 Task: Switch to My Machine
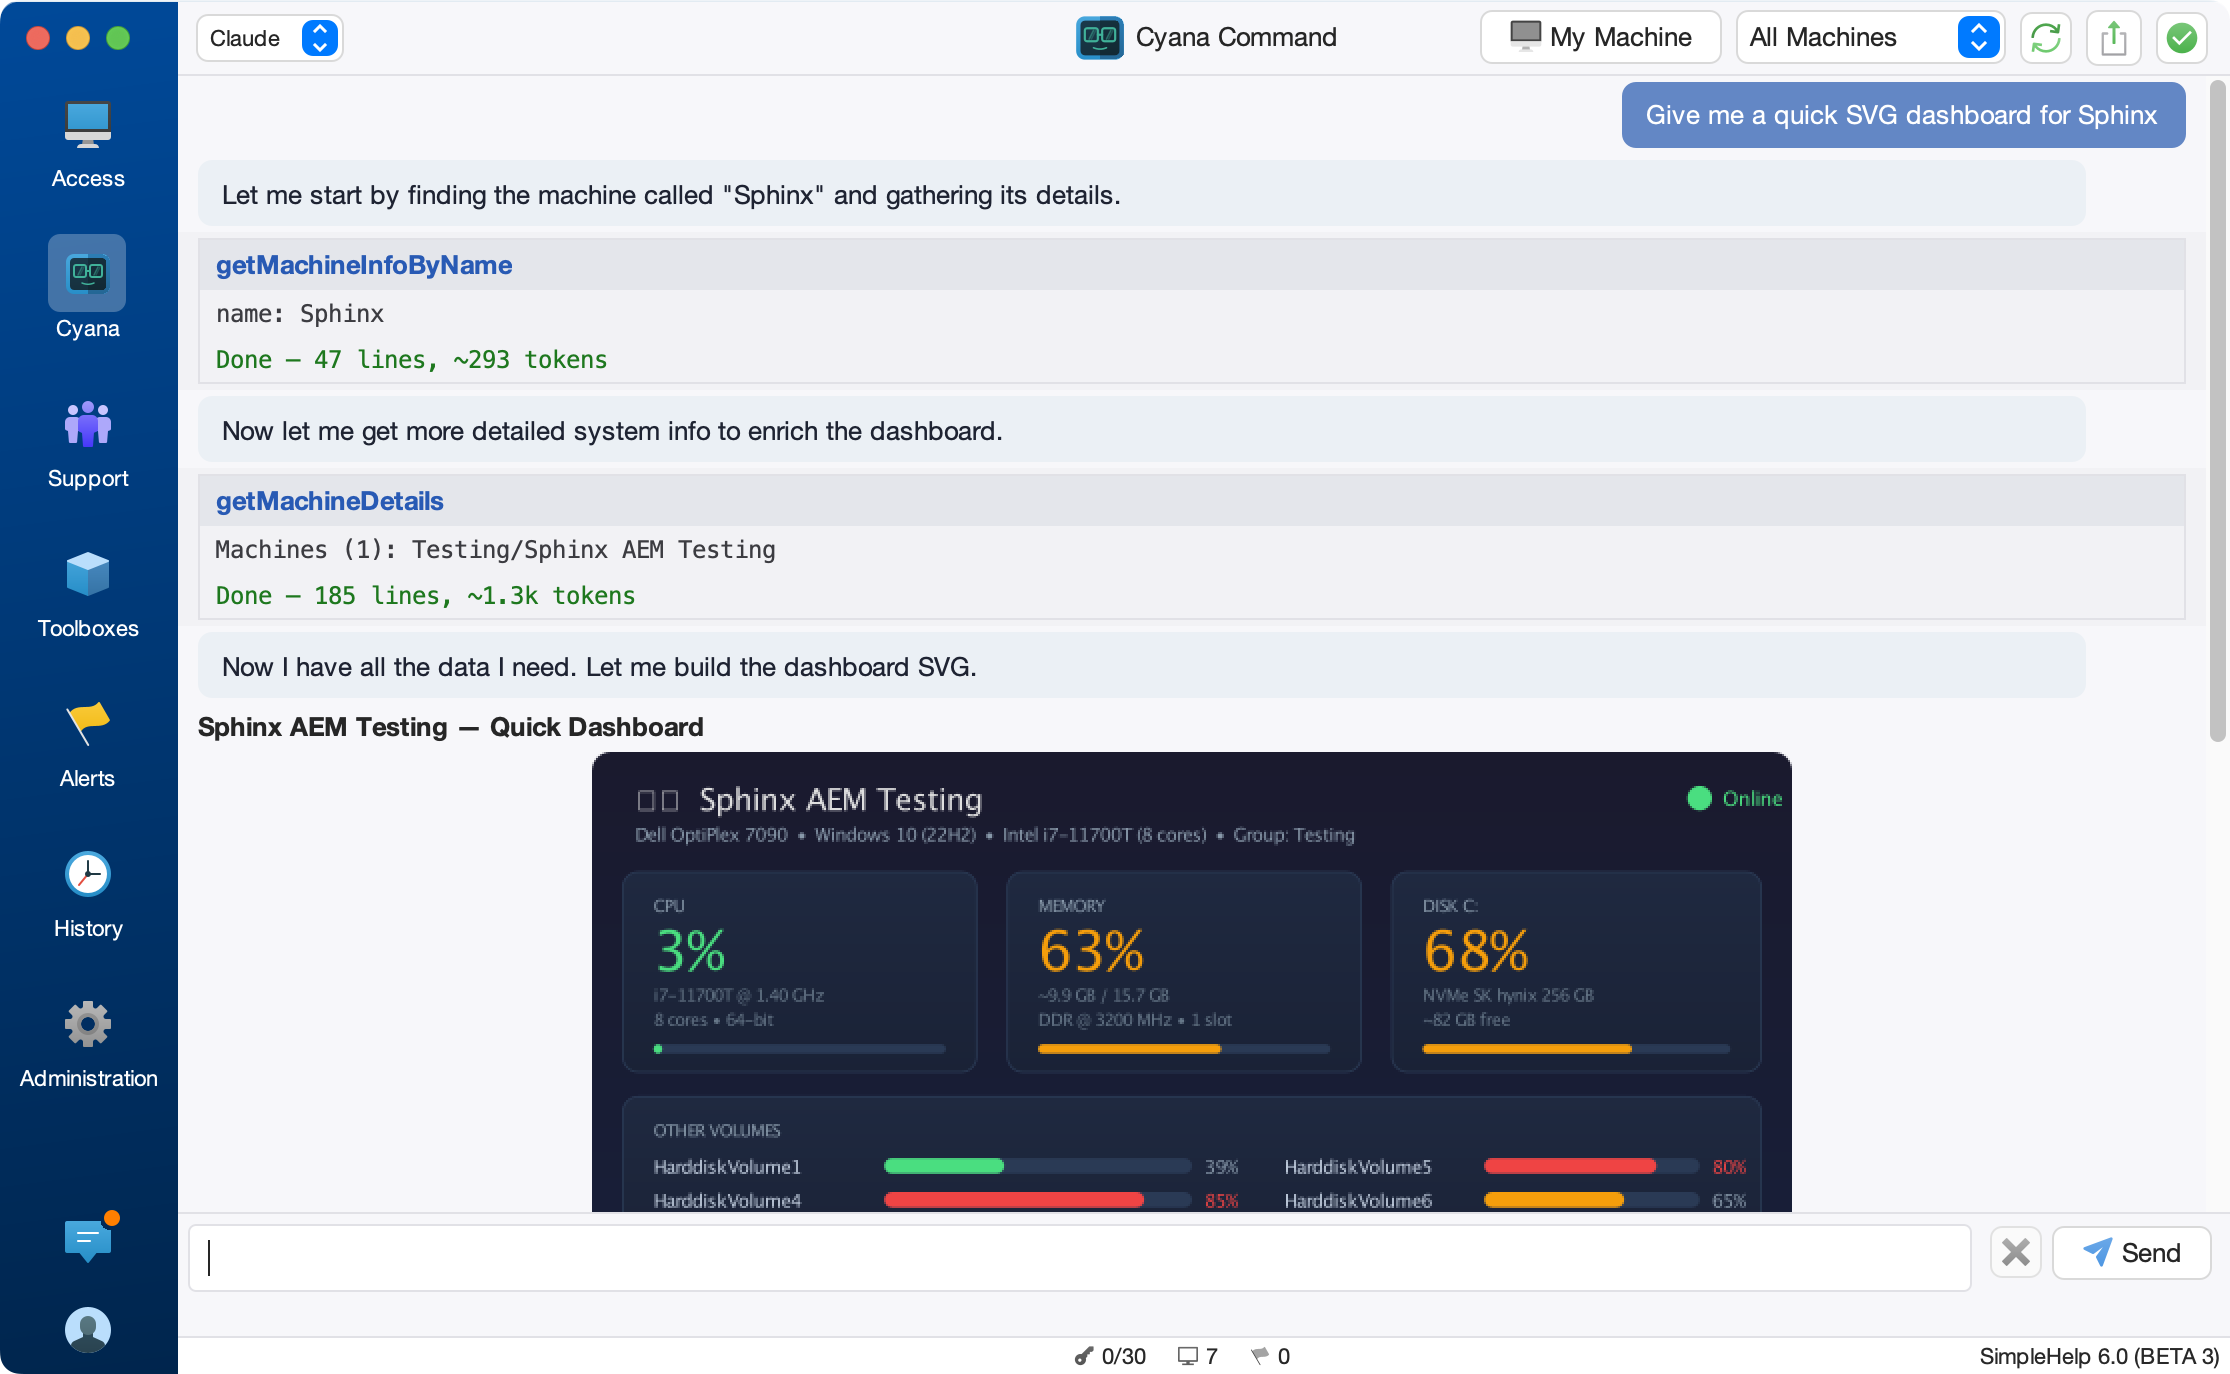pyautogui.click(x=1599, y=36)
